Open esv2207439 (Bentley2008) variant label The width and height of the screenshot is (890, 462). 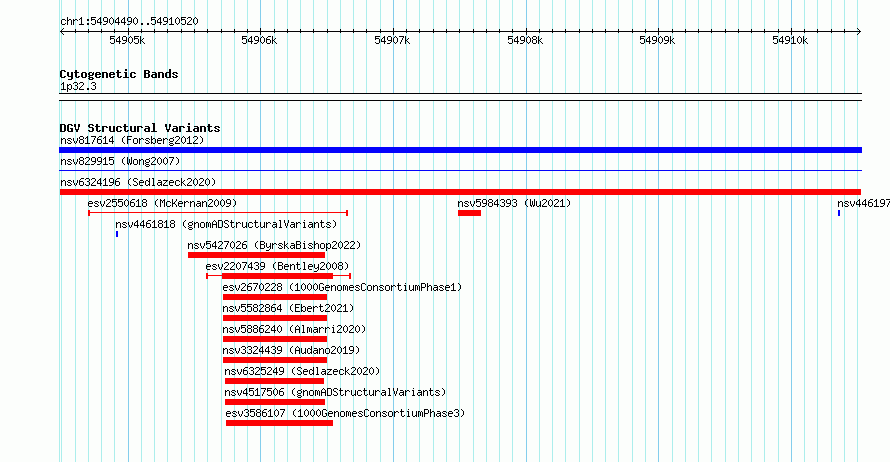[x=277, y=266]
